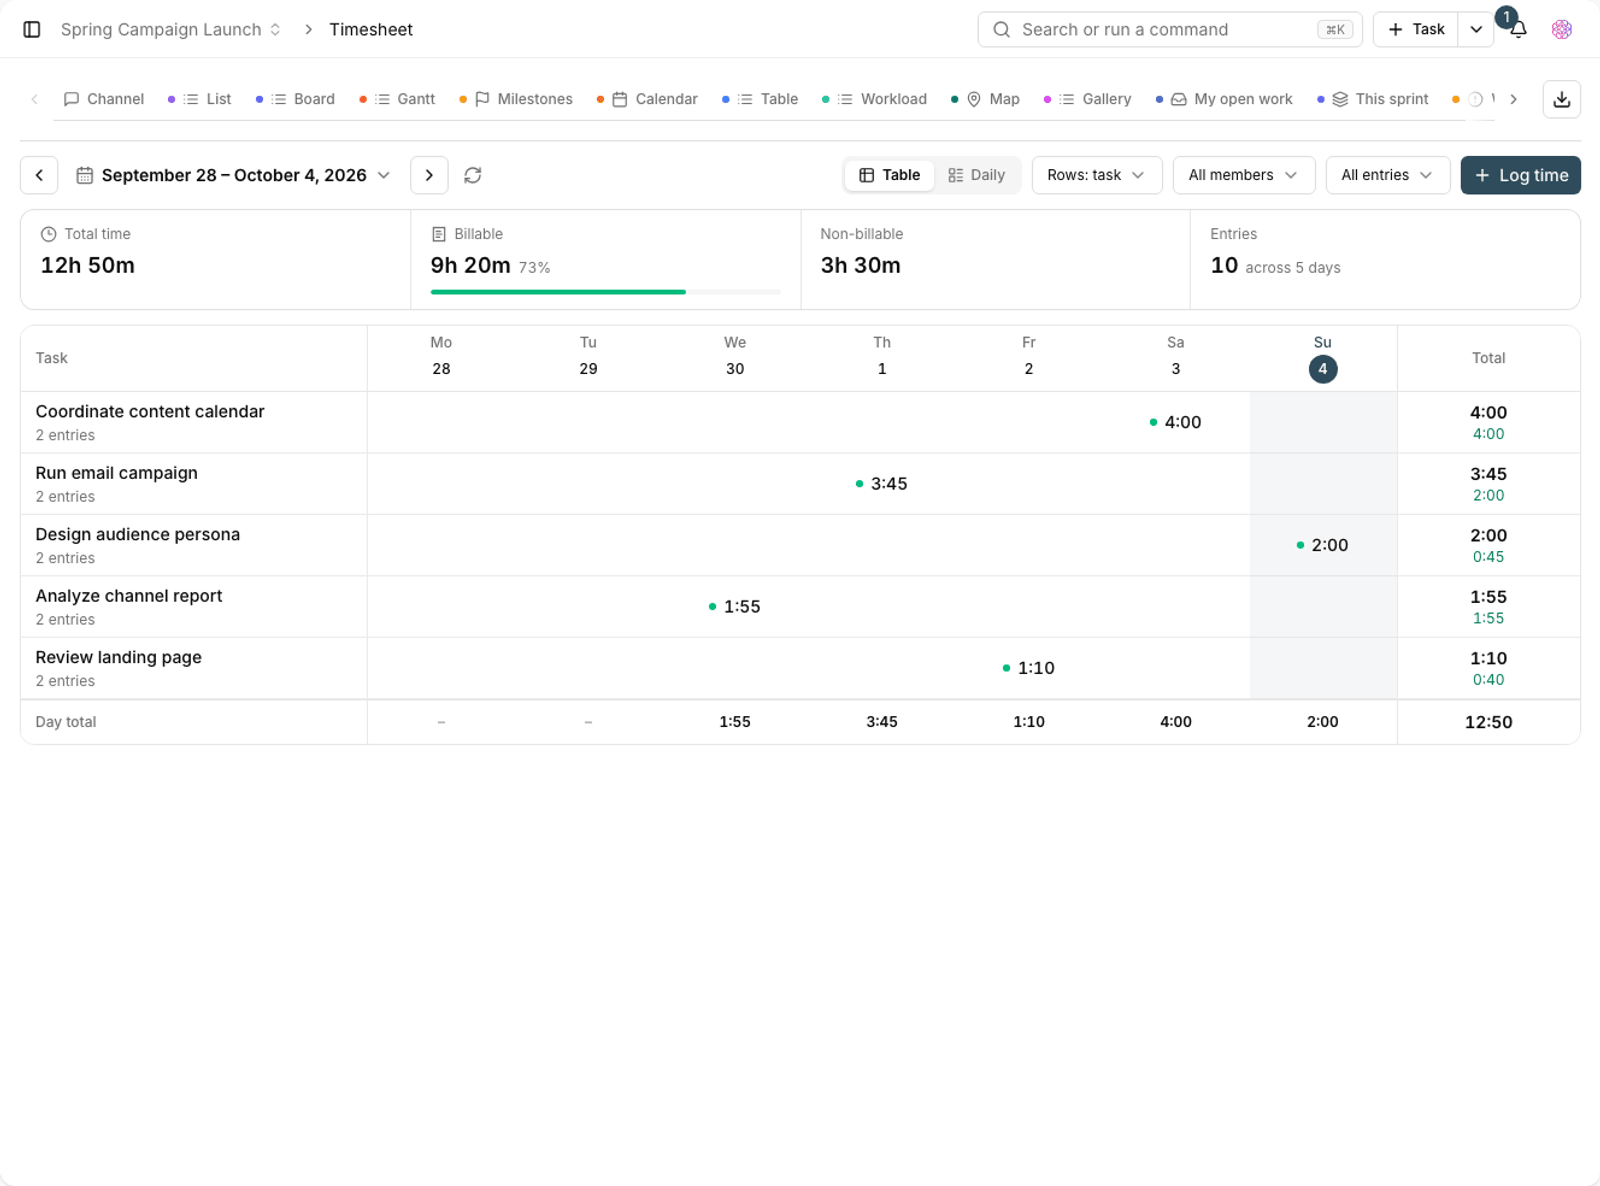Click the 1:55 Wednesday time entry
The width and height of the screenshot is (1600, 1186).
click(734, 607)
